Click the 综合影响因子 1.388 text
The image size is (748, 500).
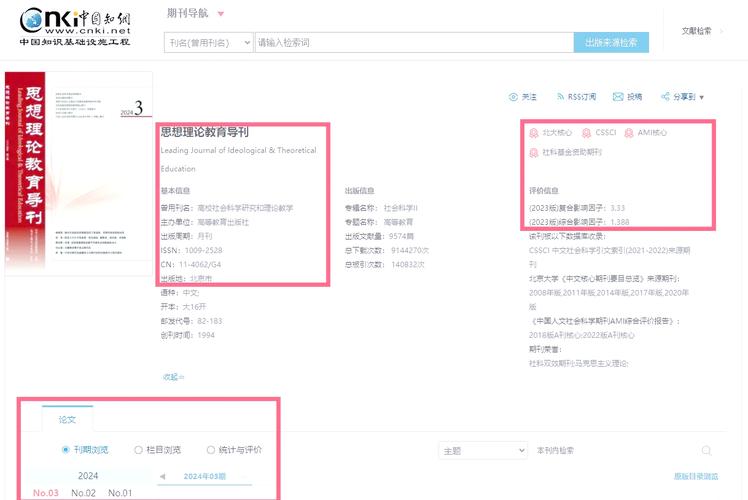579,222
